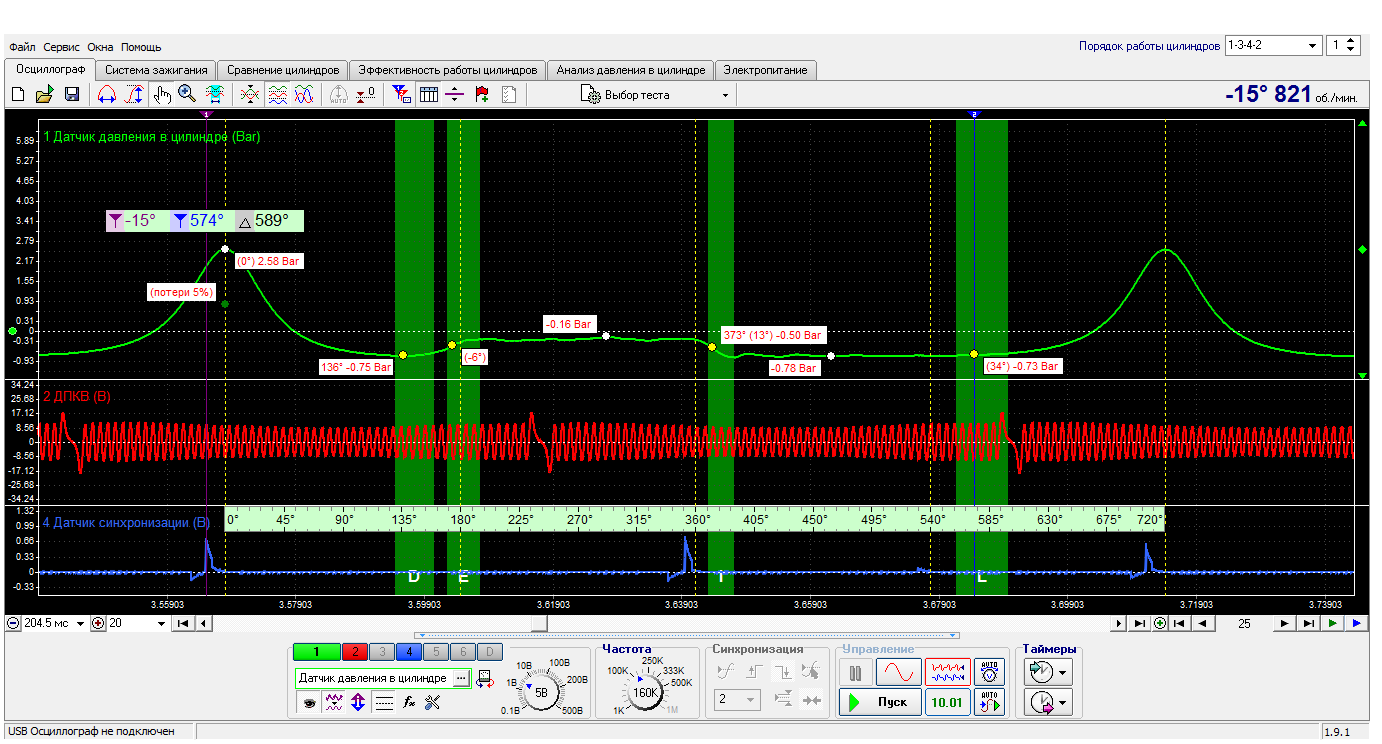The image size is (1382, 744).
Task: Click the red sine wave mode button
Action: [x=900, y=671]
